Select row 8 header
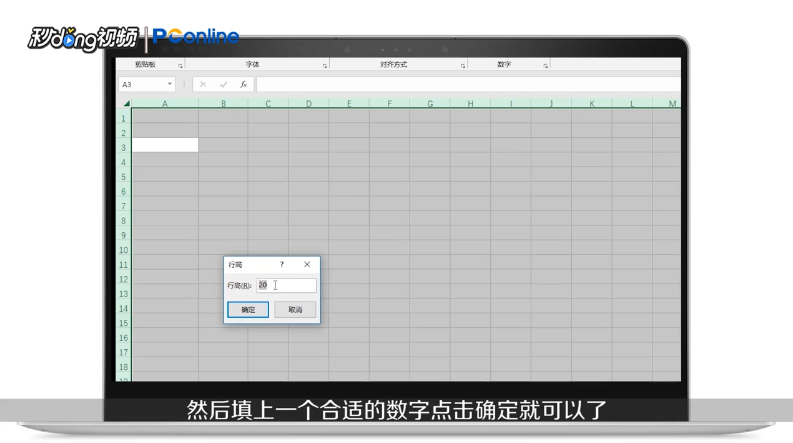The width and height of the screenshot is (793, 443). point(123,221)
